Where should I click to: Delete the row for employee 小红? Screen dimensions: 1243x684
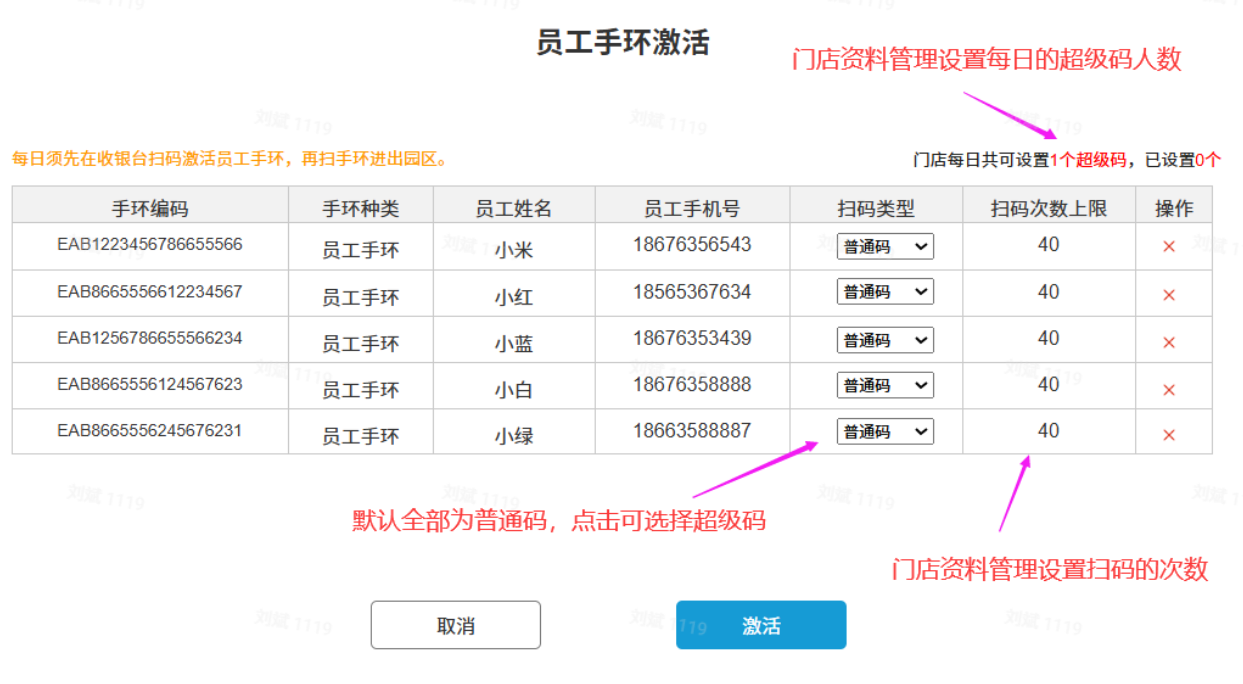coord(1169,295)
